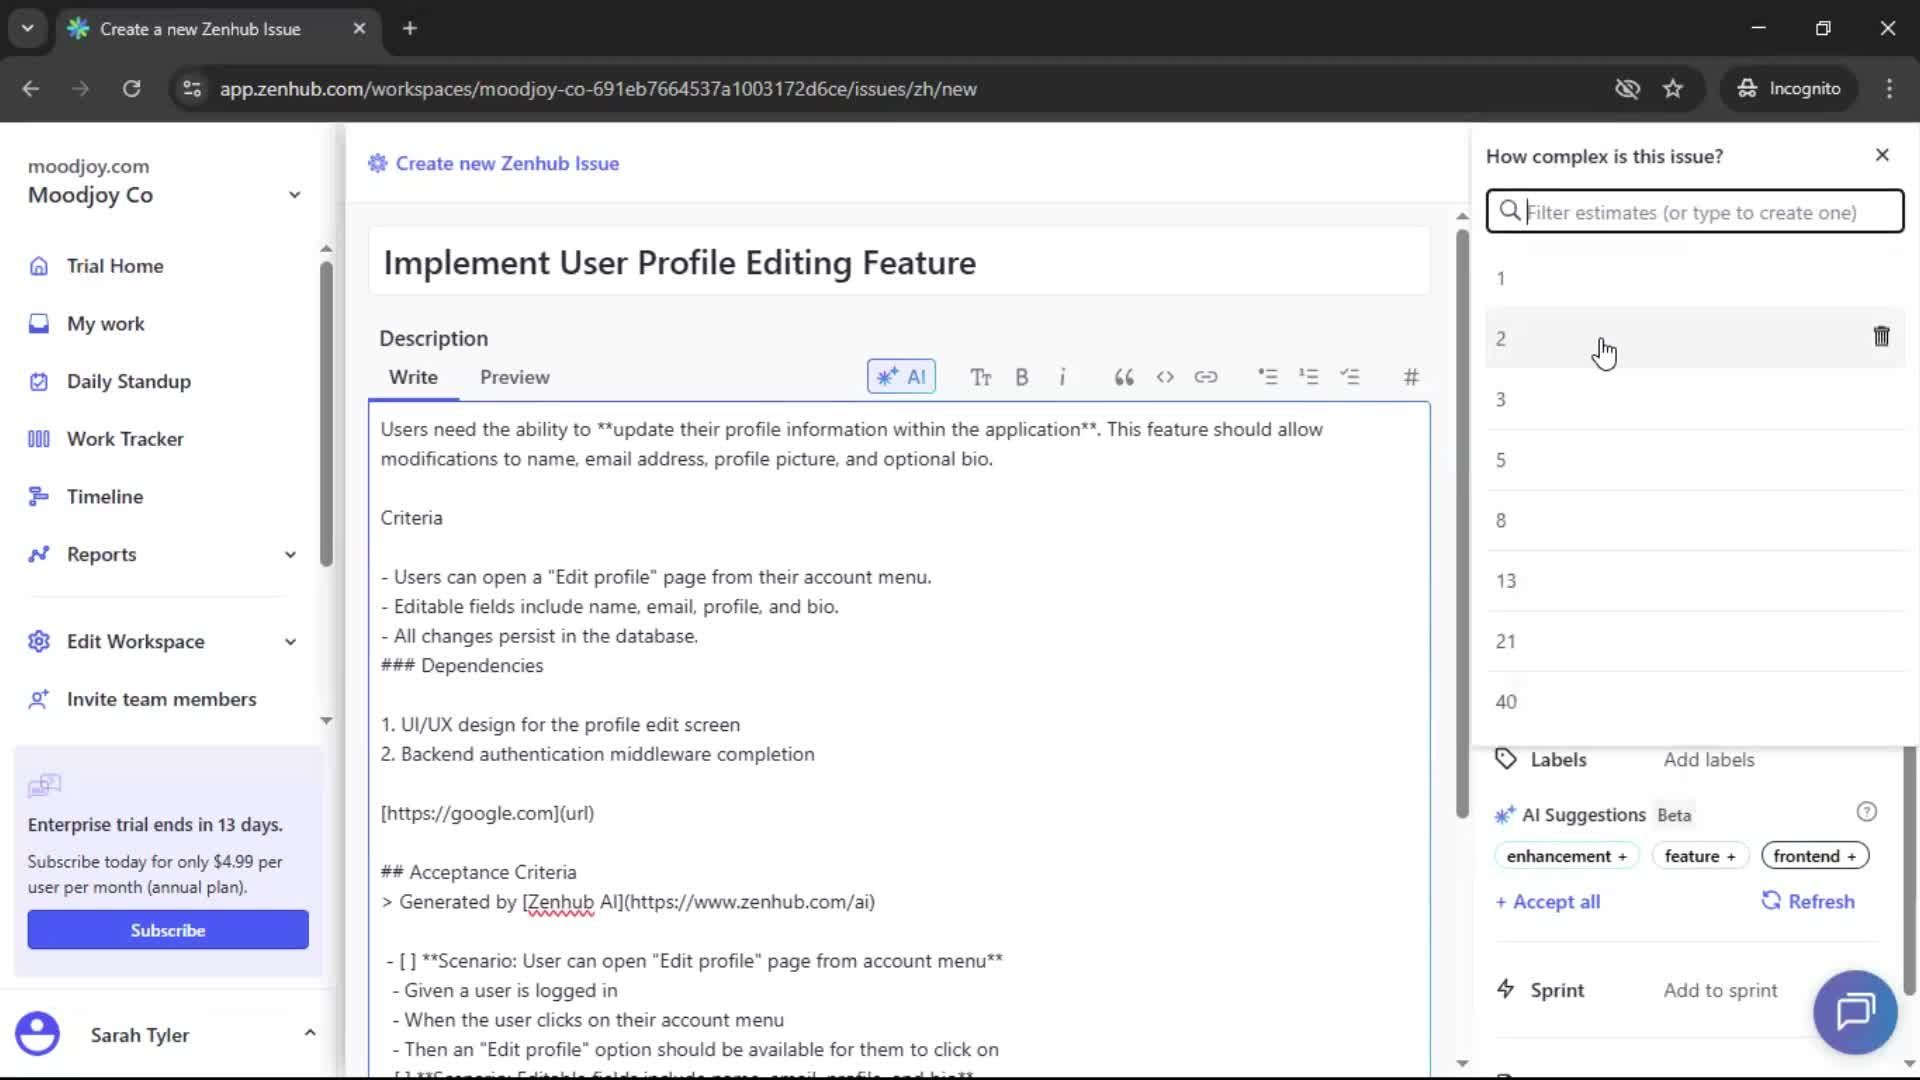Open the chat bubble in the bottom corner
This screenshot has width=1920, height=1080.
pos(1854,1012)
